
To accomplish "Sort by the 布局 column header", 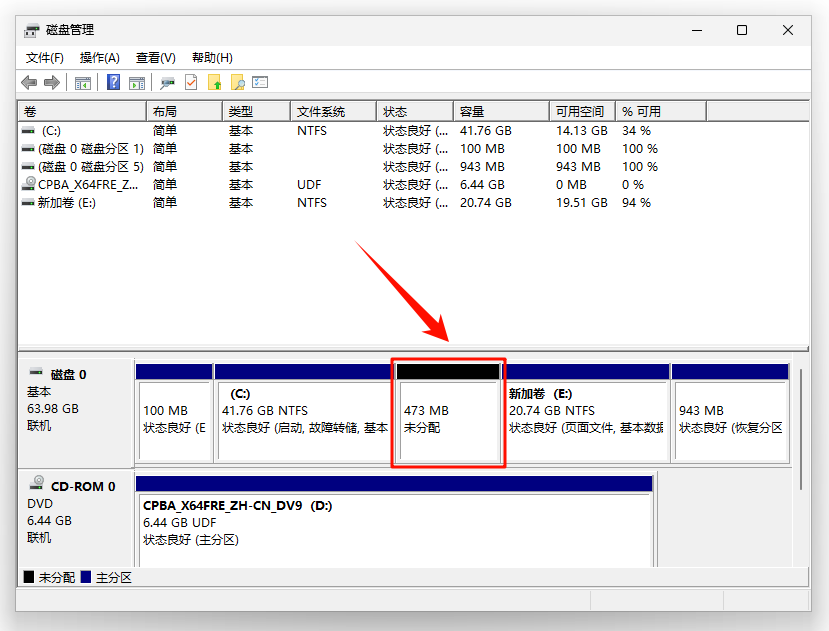I will click(x=185, y=112).
